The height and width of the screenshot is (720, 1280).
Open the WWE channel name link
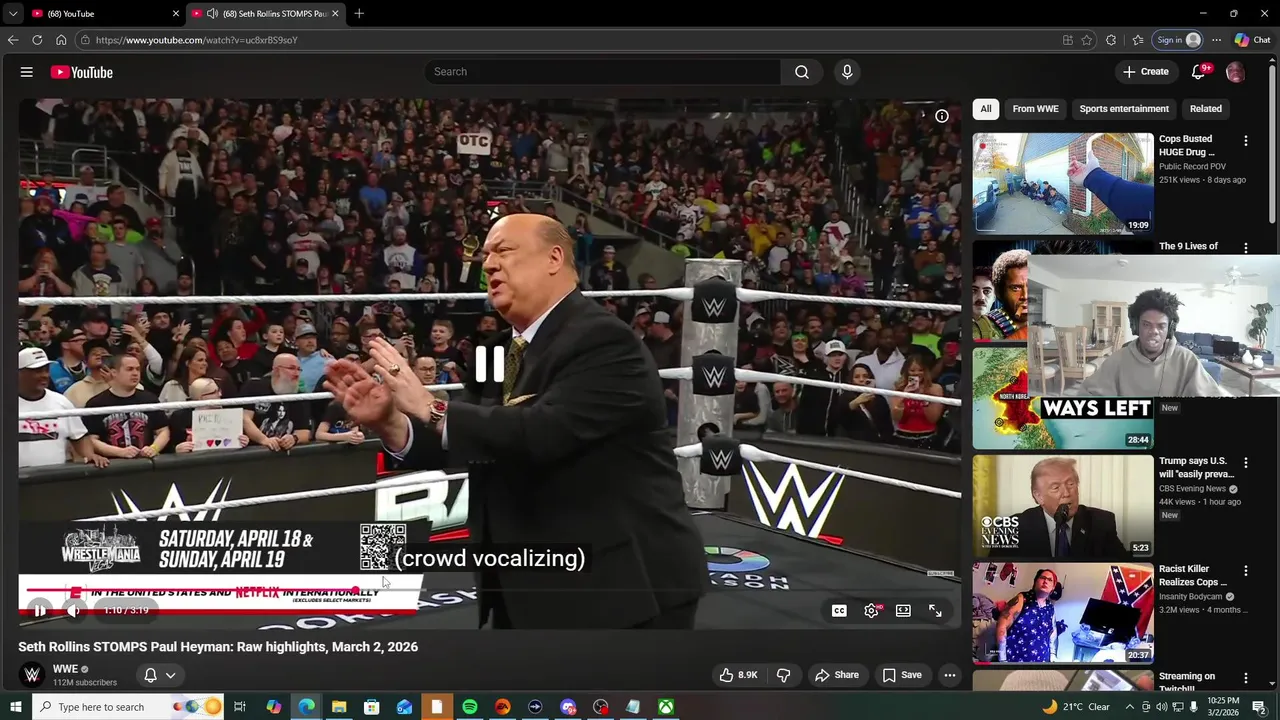[x=65, y=669]
